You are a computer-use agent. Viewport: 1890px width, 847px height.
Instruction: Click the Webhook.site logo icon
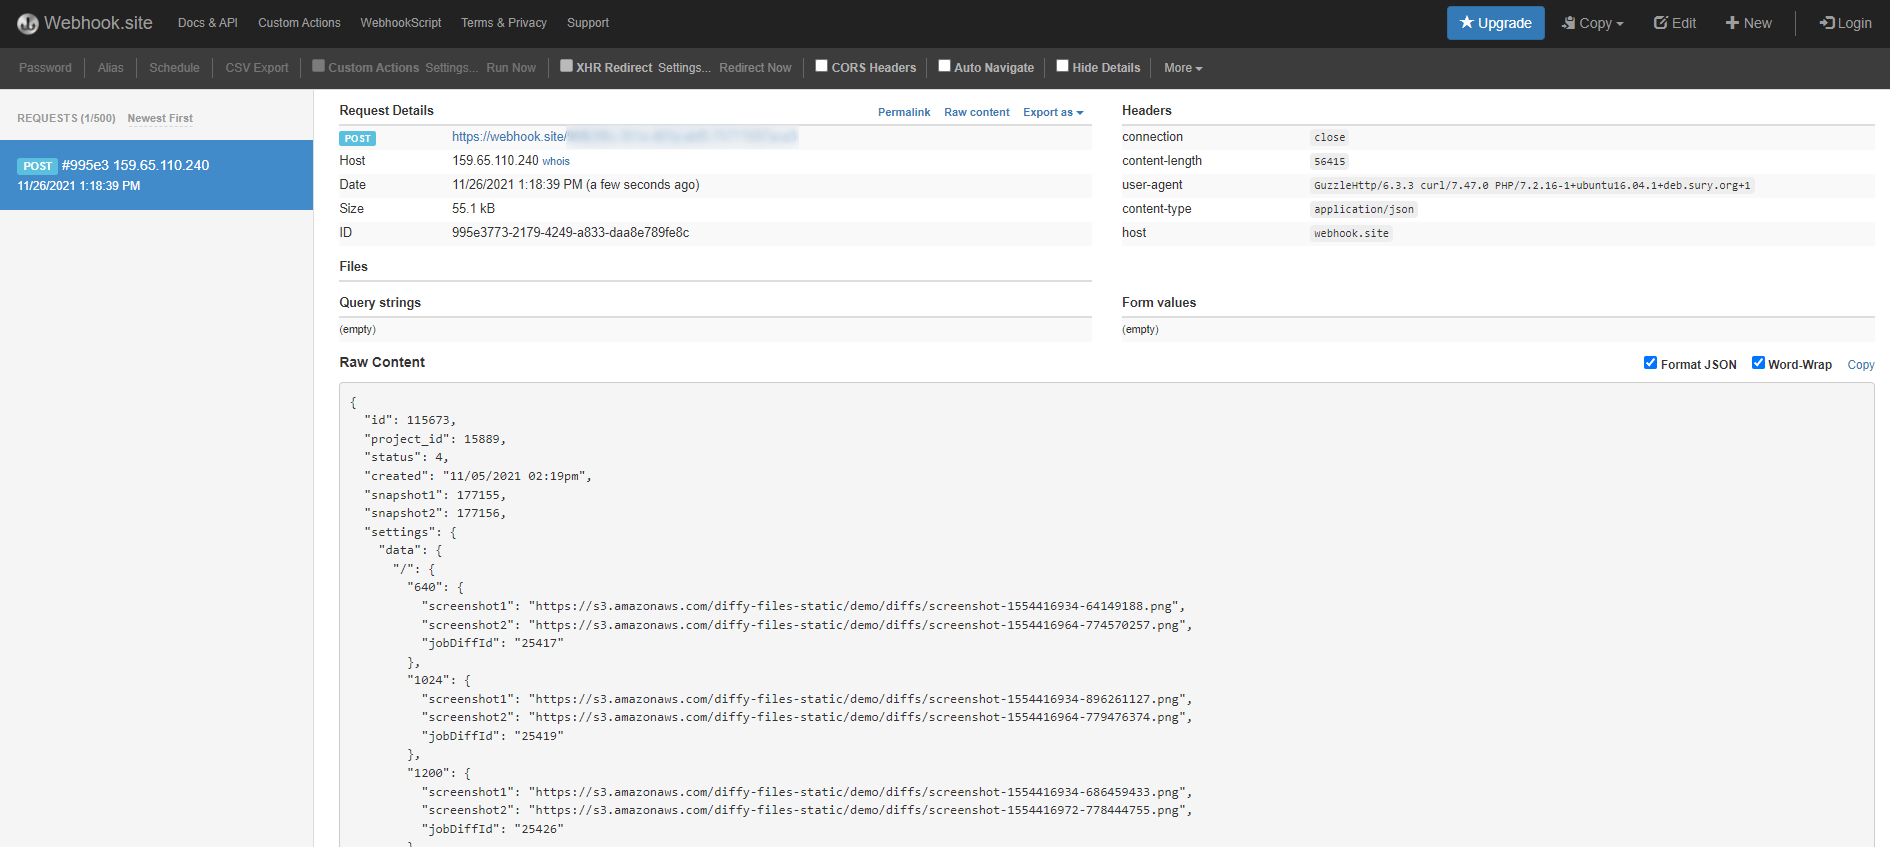(28, 23)
